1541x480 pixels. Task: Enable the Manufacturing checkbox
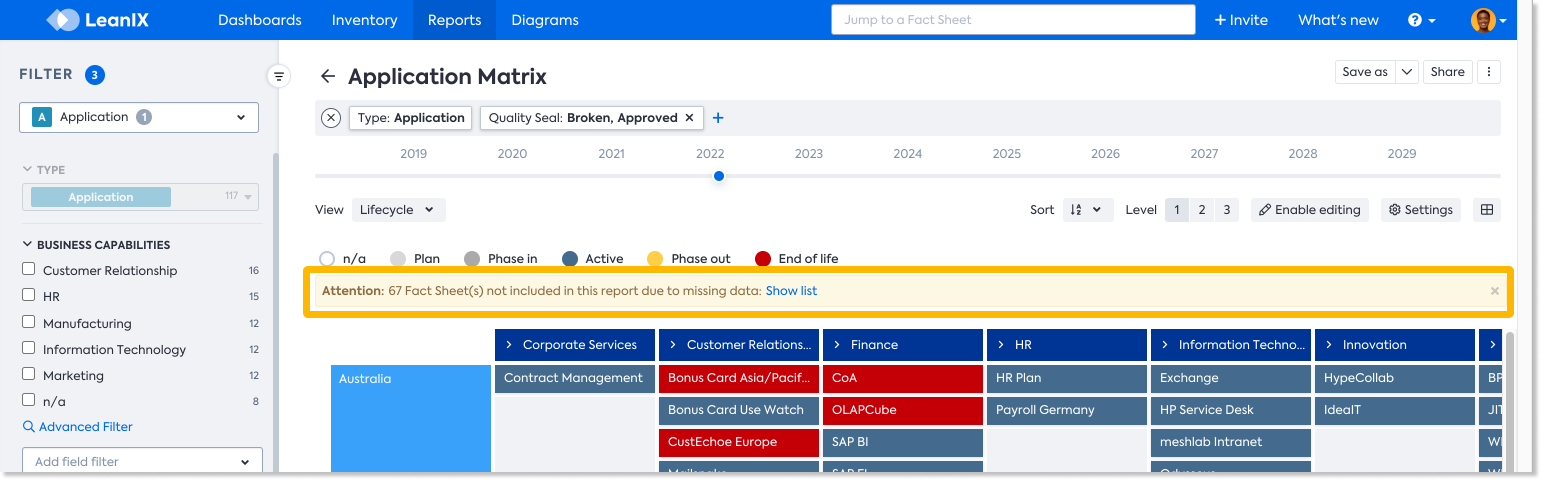click(29, 323)
